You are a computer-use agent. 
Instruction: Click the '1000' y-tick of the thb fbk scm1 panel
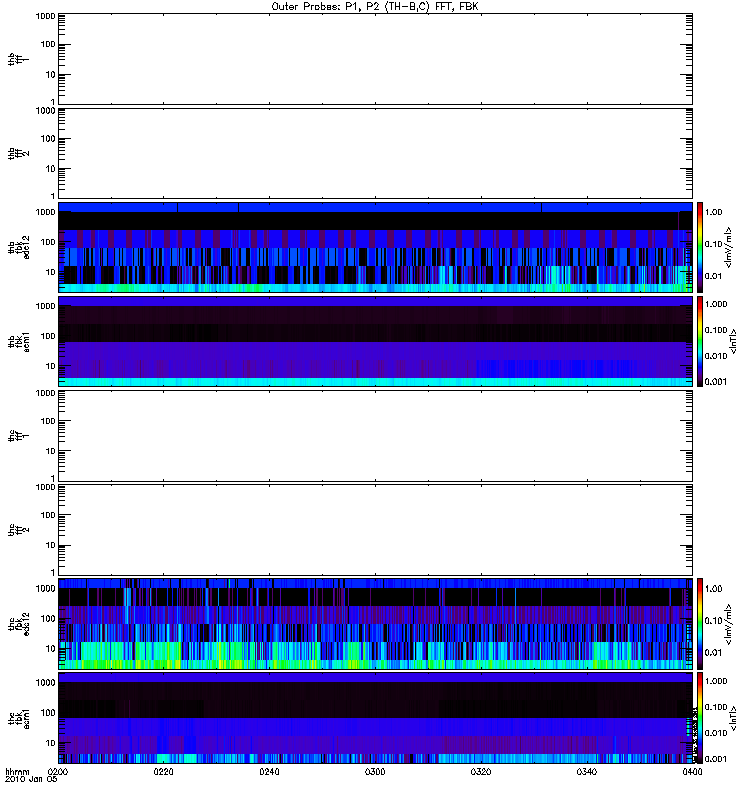pos(45,306)
